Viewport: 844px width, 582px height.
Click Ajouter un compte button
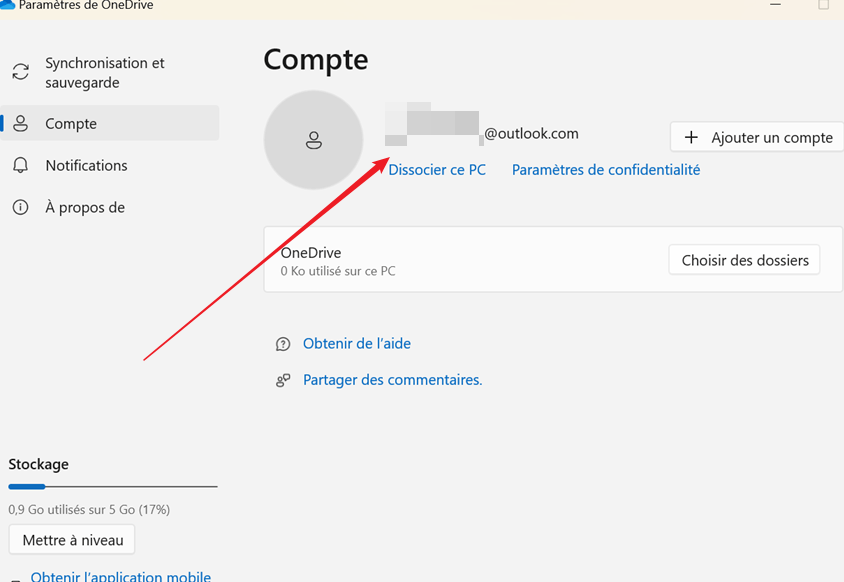(x=757, y=137)
